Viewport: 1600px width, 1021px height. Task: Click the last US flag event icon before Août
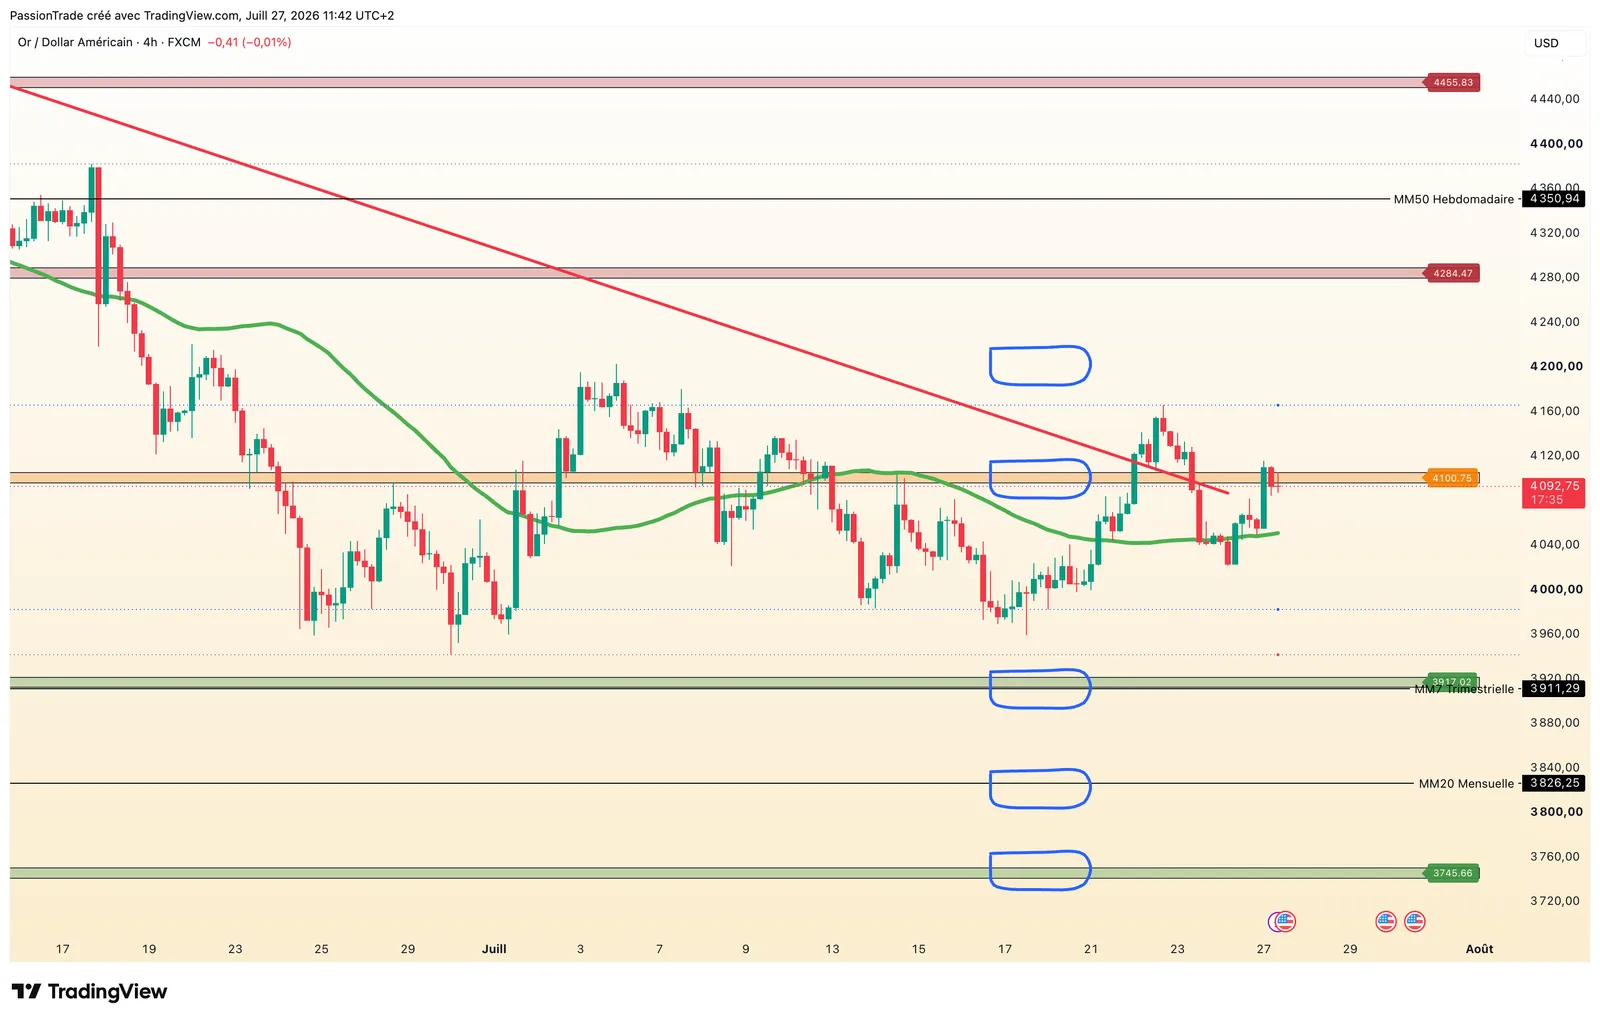click(x=1414, y=921)
